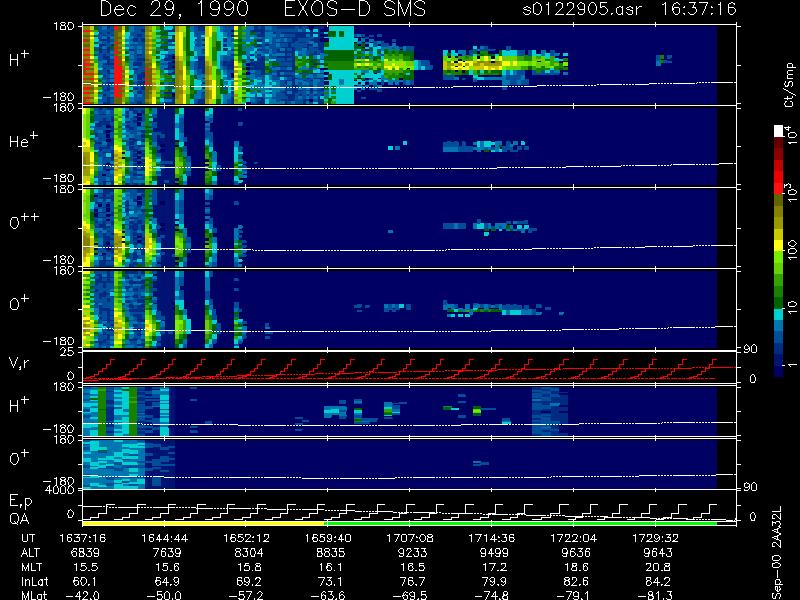This screenshot has height=600, width=800.
Task: Click the 'Ct/Smp' color bar unit label
Action: [x=789, y=85]
